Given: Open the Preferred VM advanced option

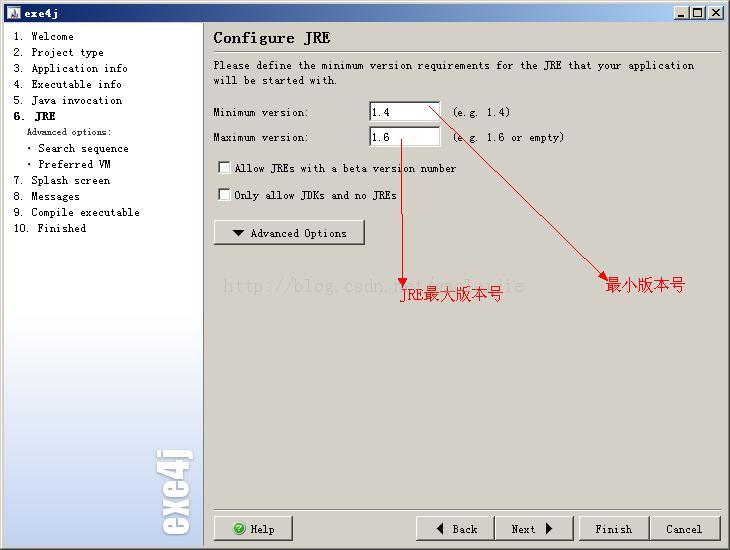Looking at the screenshot, I should pyautogui.click(x=74, y=164).
